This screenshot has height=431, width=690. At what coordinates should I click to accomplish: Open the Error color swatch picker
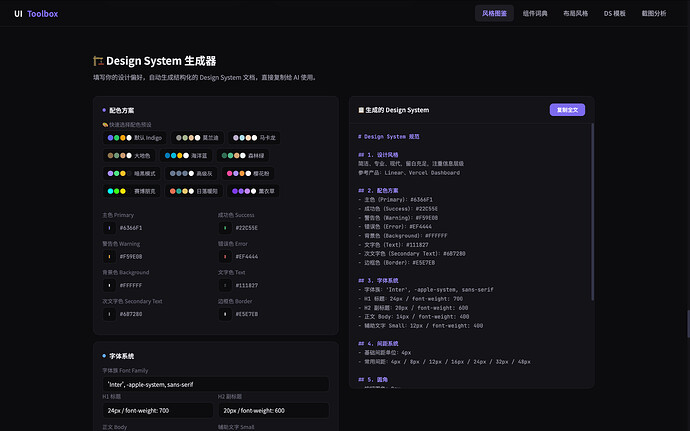[x=225, y=257]
